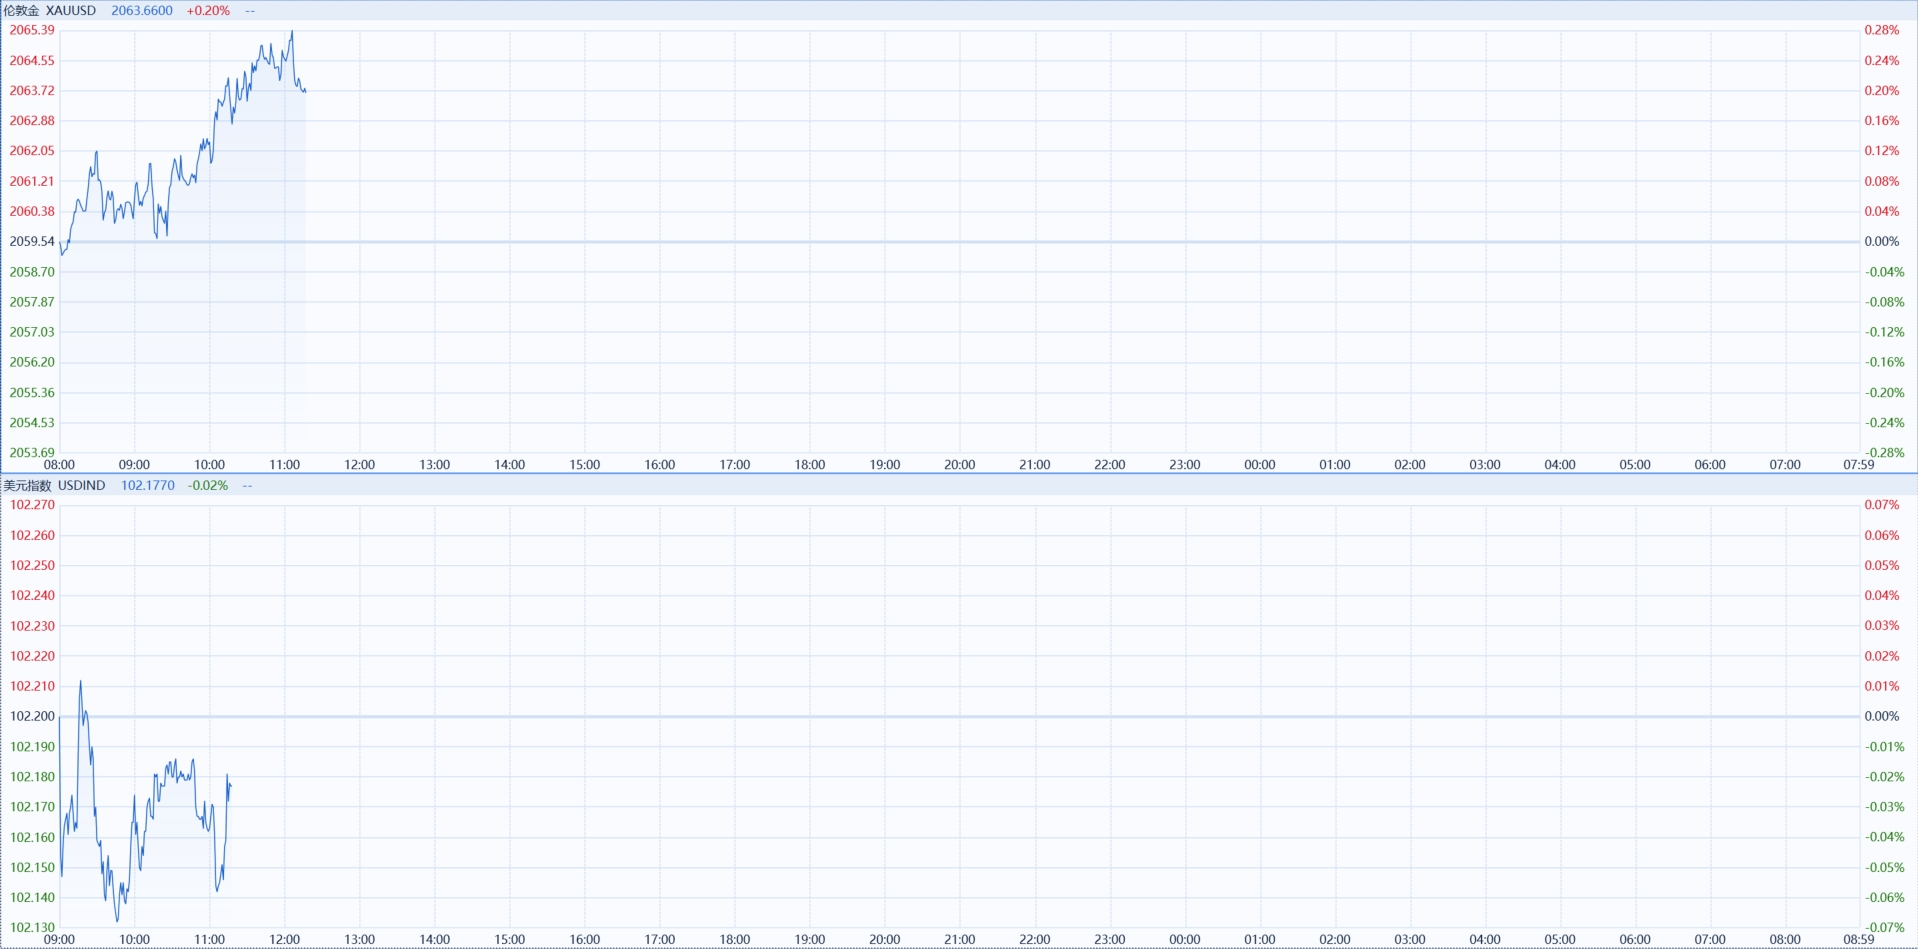Image resolution: width=1918 pixels, height=949 pixels.
Task: Click the 102.170 index axis label
Action: point(32,807)
